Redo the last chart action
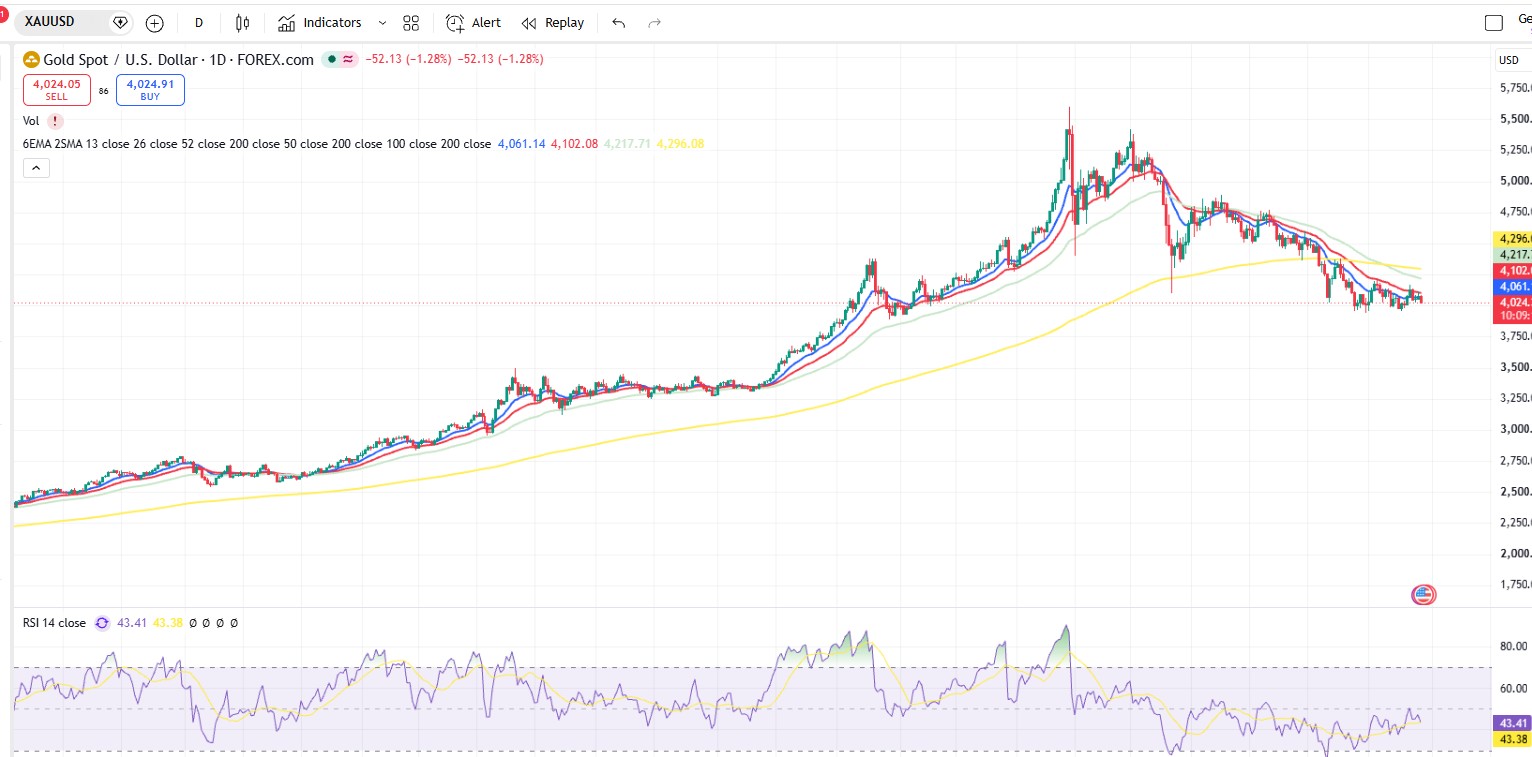Screen dimensions: 1532x757 coord(655,22)
